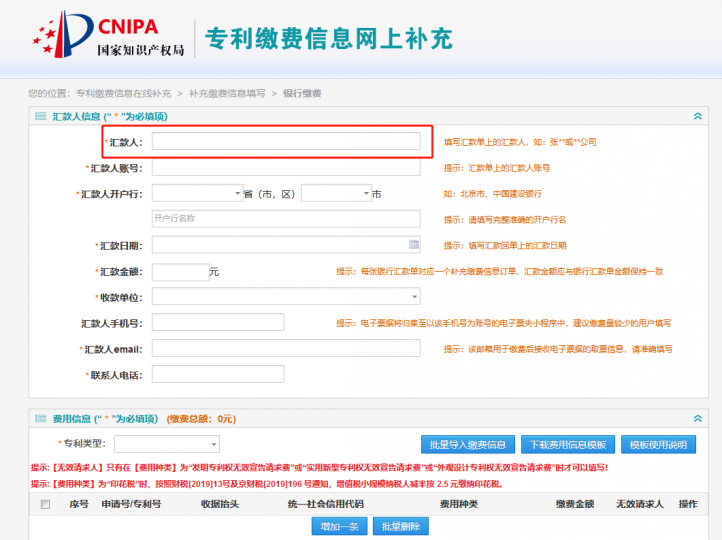Viewport: 722px width, 540px height.
Task: Click 下载费用信息模板 button
Action: pyautogui.click(x=568, y=445)
